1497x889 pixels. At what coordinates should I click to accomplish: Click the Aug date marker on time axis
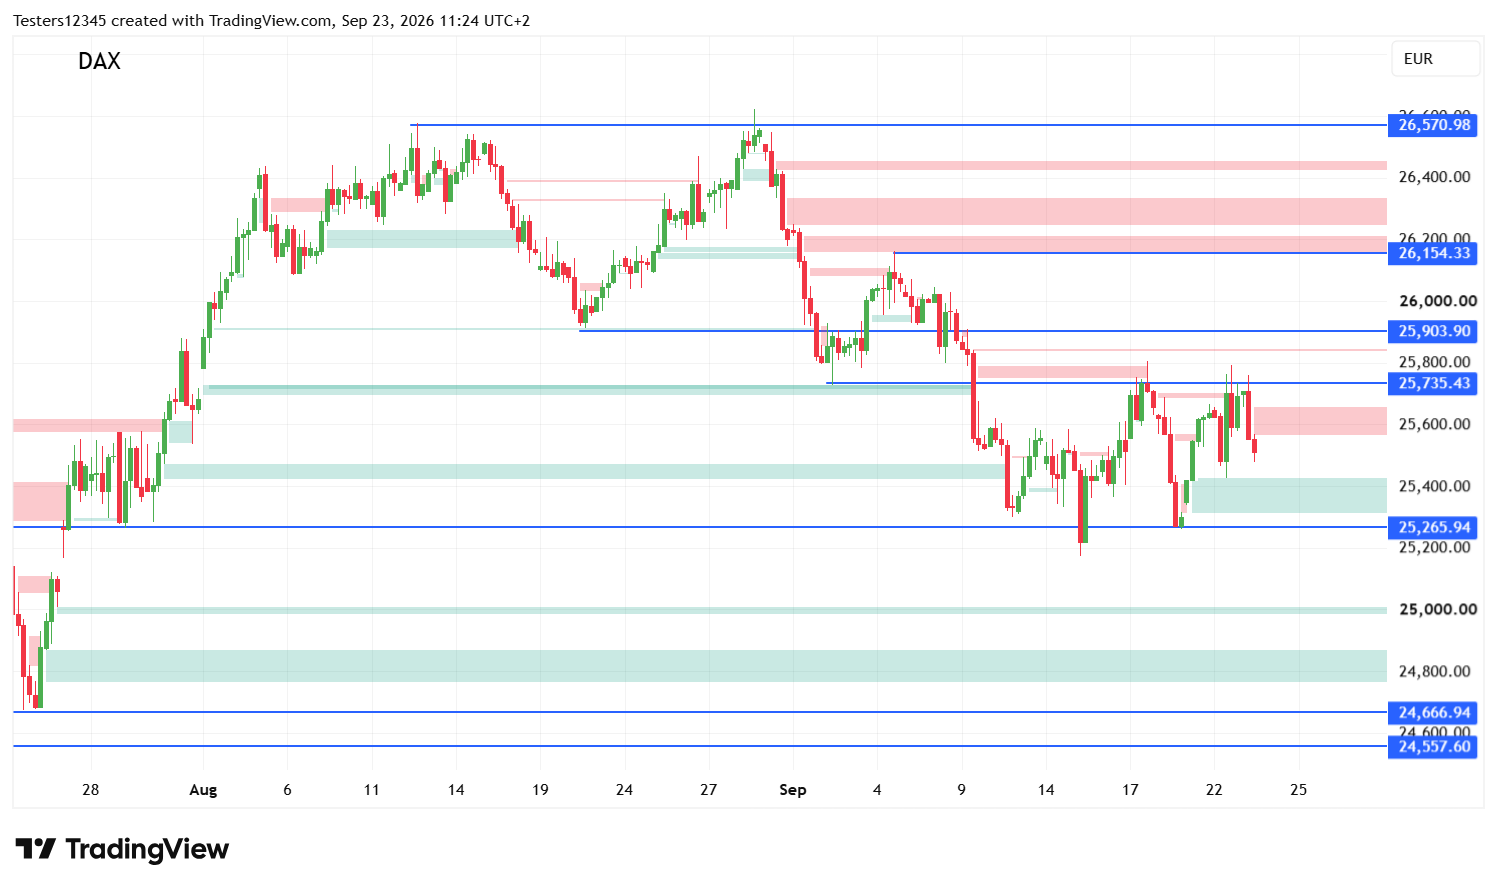pyautogui.click(x=203, y=790)
